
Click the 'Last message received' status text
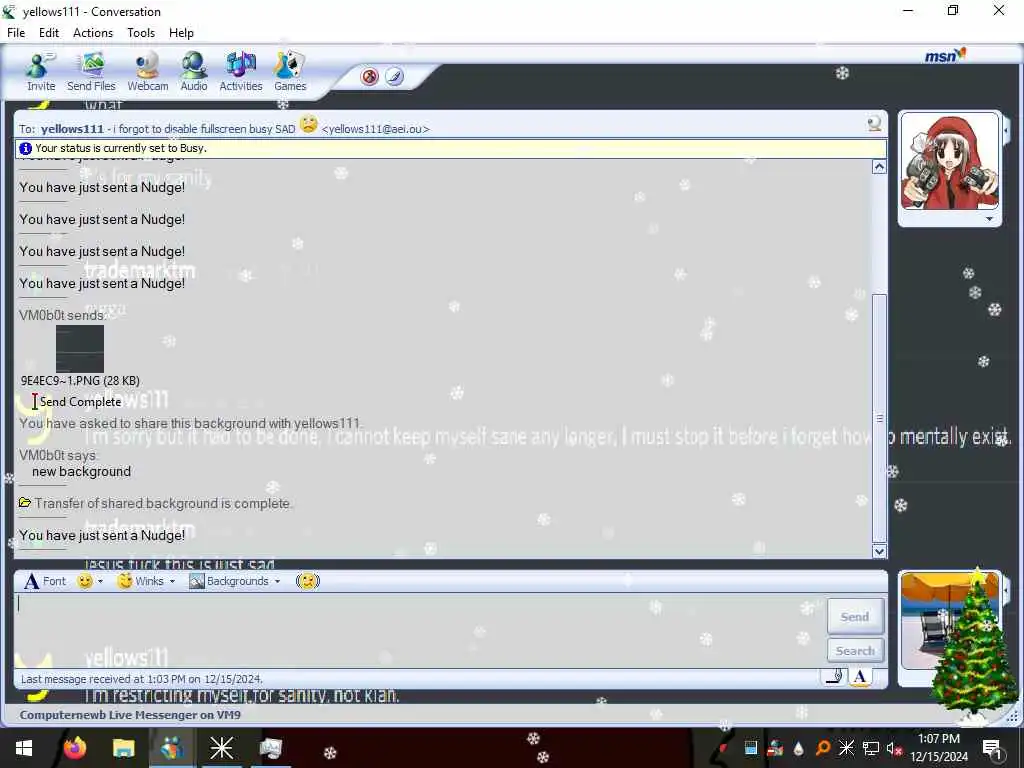(x=142, y=679)
